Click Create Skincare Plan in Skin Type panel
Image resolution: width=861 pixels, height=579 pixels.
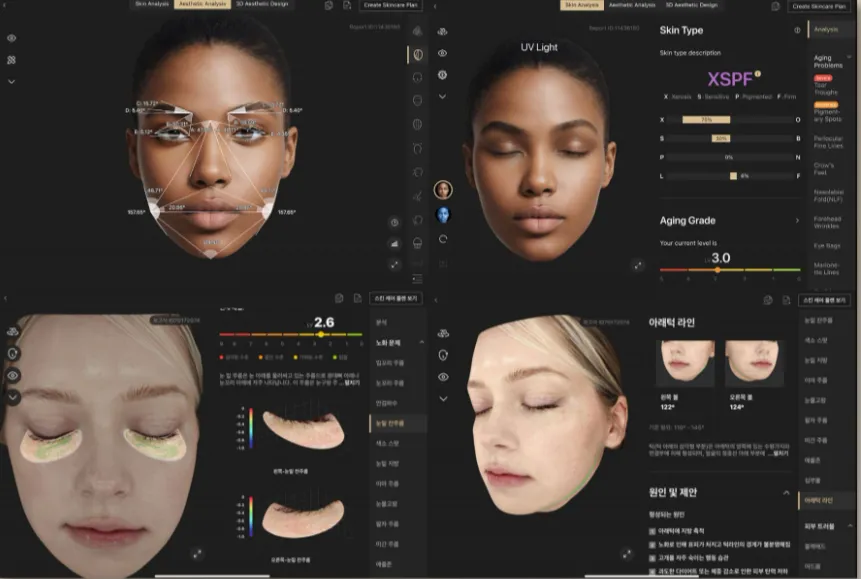[819, 6]
